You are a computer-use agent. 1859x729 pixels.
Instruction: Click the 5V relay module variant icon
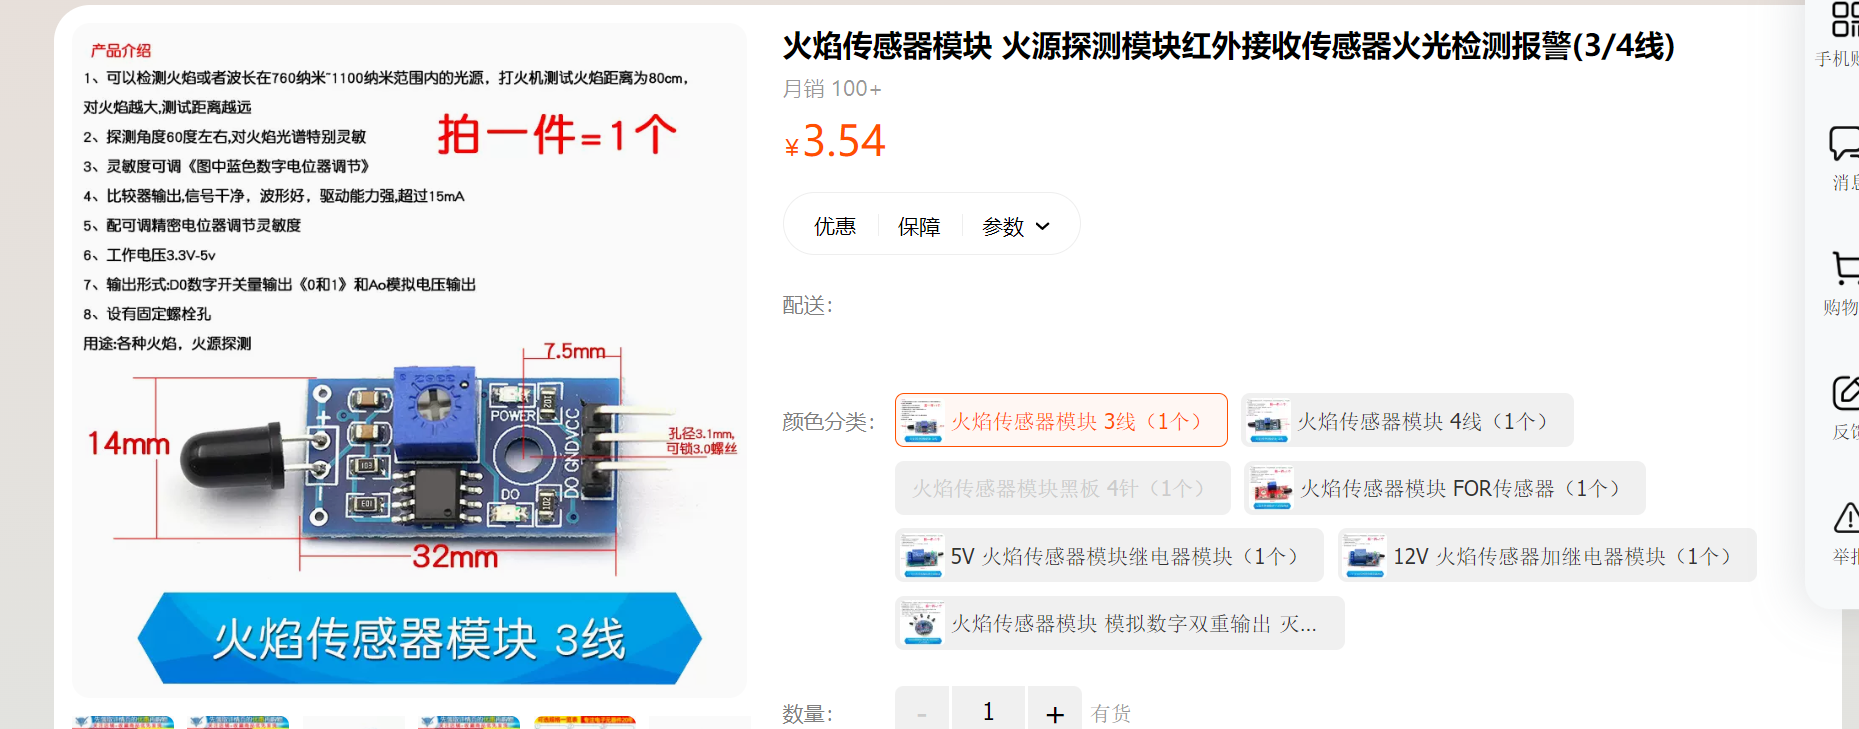922,556
